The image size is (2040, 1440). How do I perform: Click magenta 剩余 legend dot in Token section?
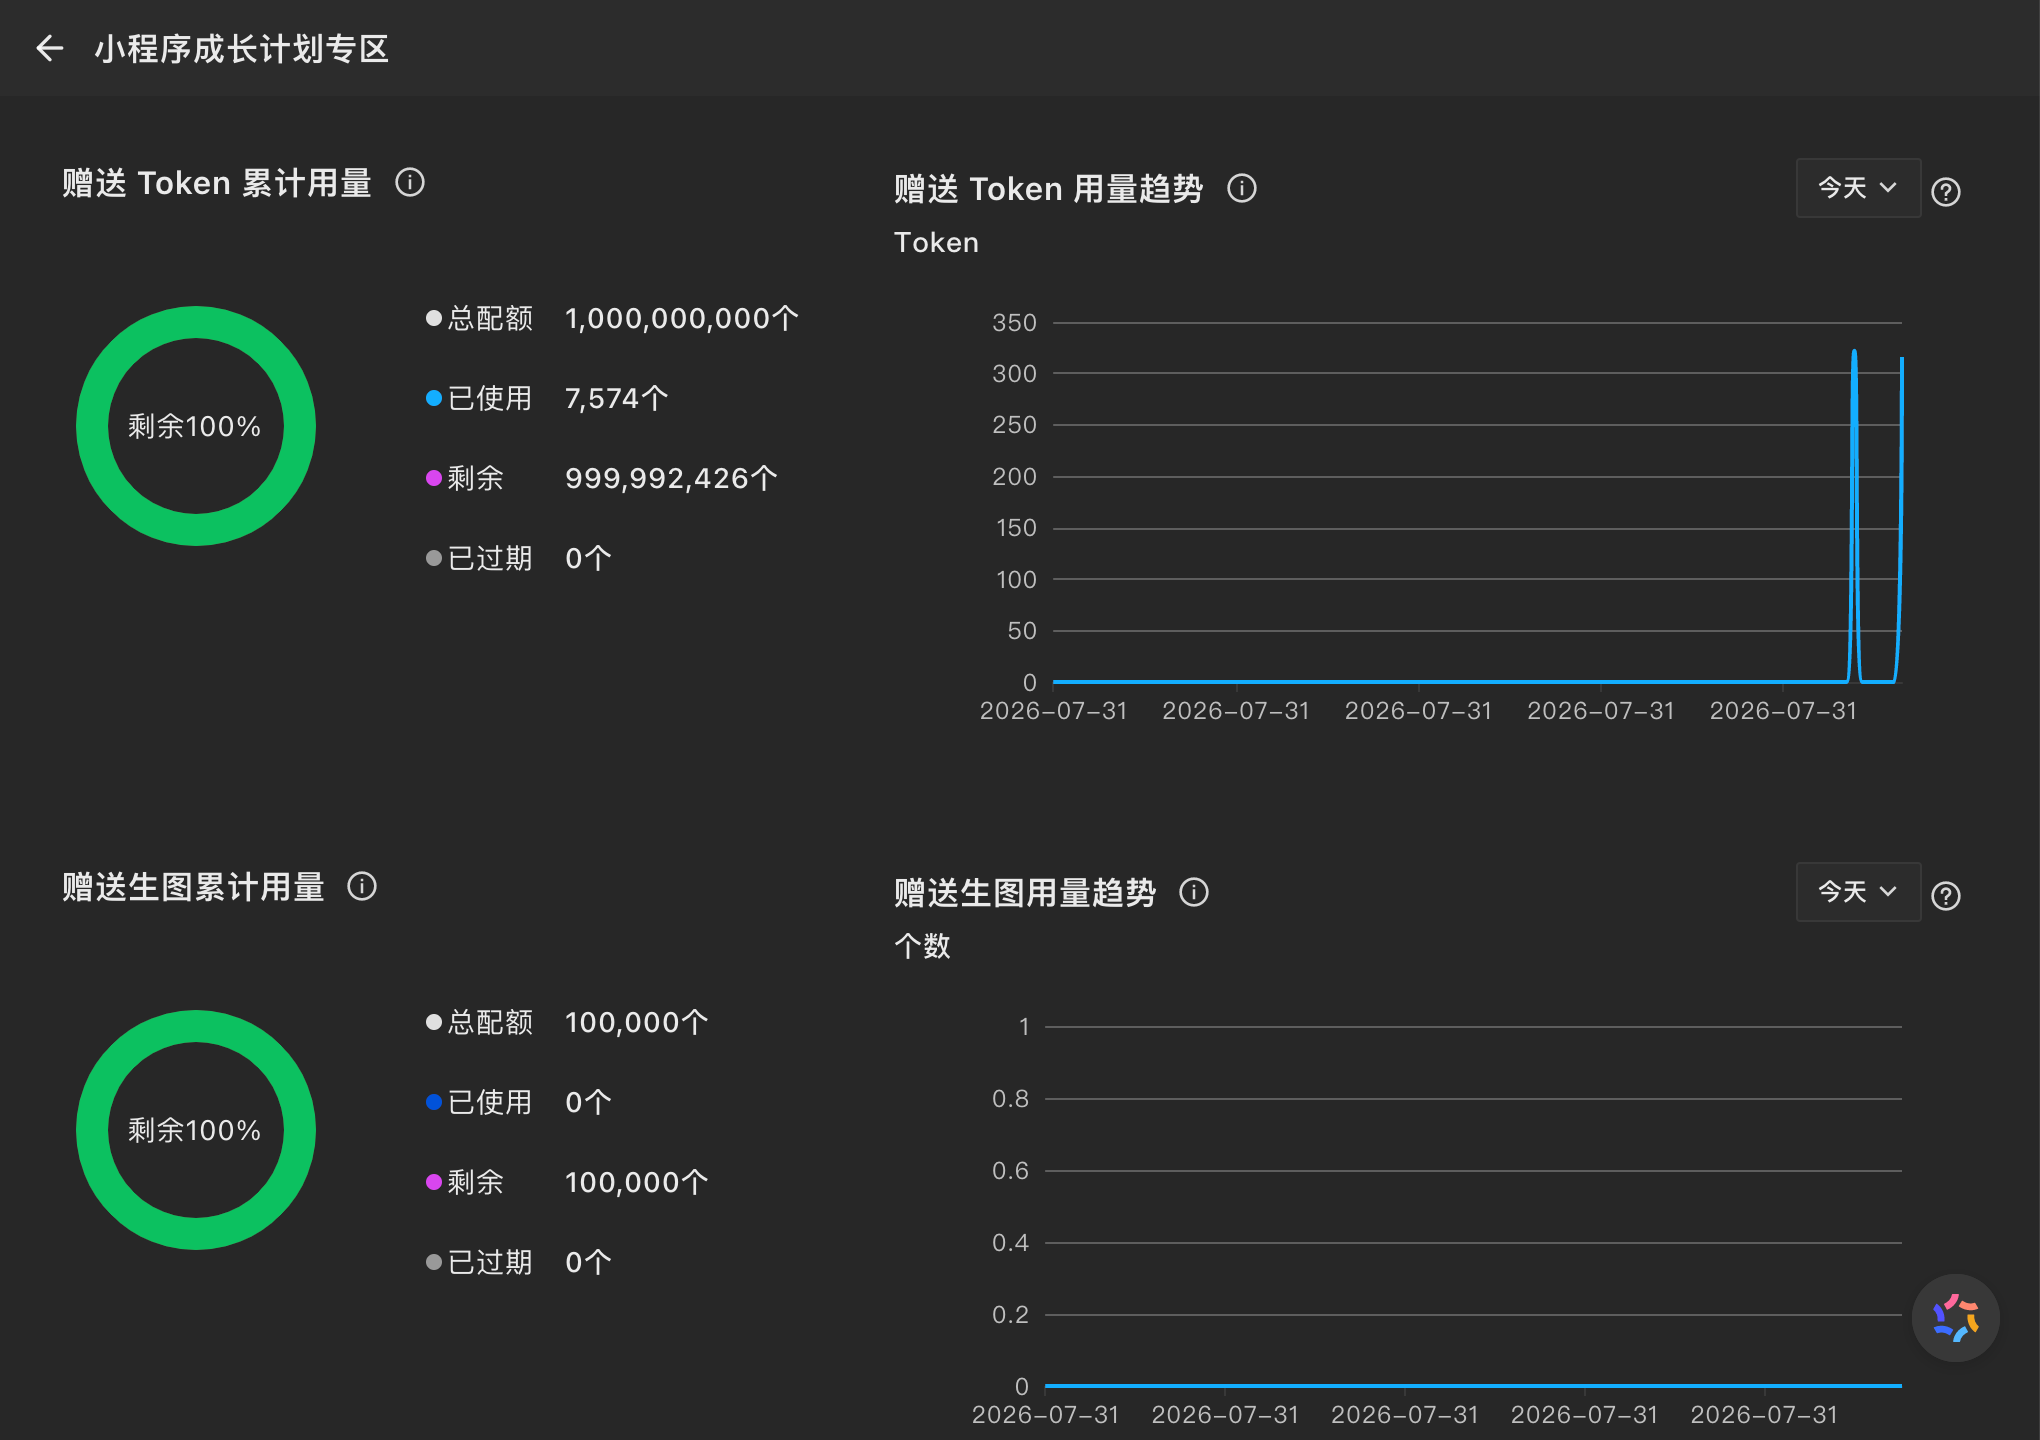(x=434, y=478)
